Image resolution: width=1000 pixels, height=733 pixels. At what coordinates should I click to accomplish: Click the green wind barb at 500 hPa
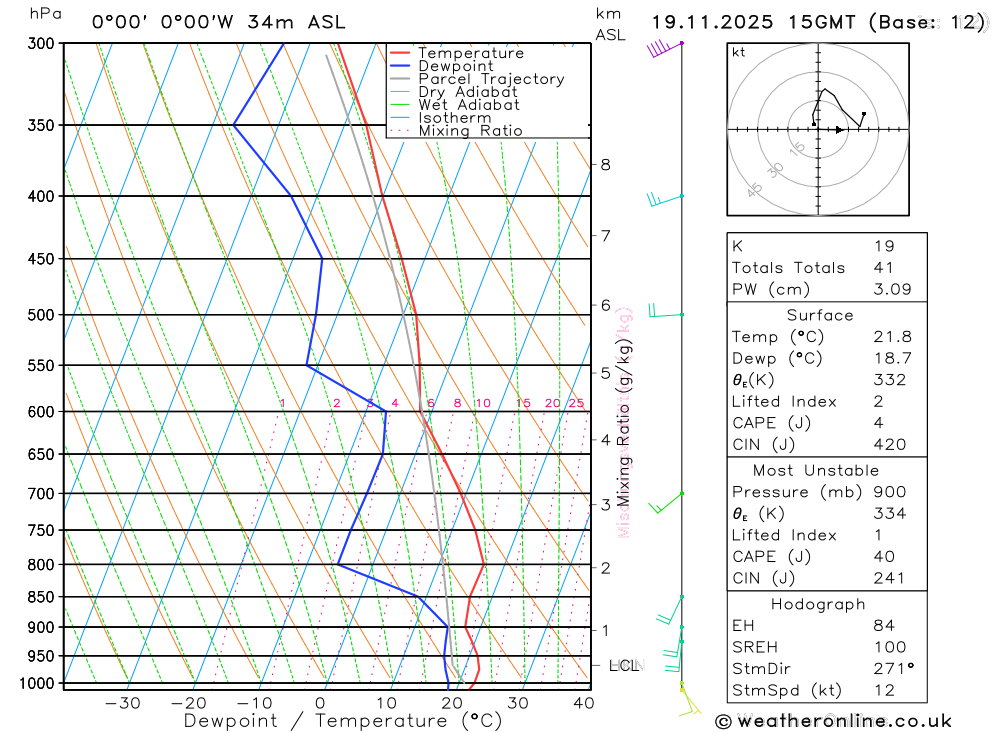click(666, 311)
